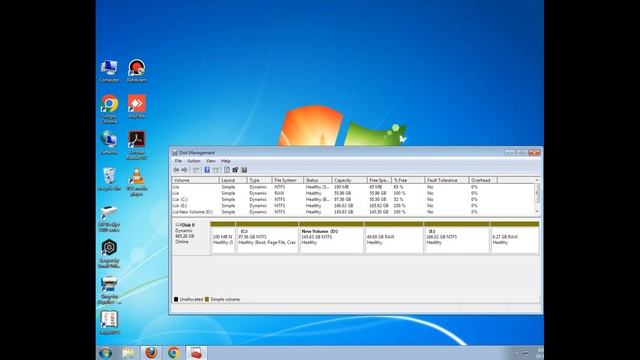
Task: Select the 100 MB partition block
Action: pos(223,238)
